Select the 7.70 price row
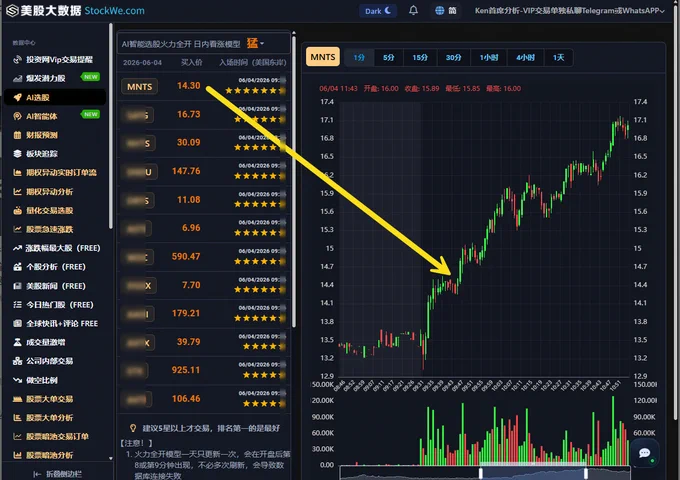Screen dimensions: 680x480 [204, 285]
